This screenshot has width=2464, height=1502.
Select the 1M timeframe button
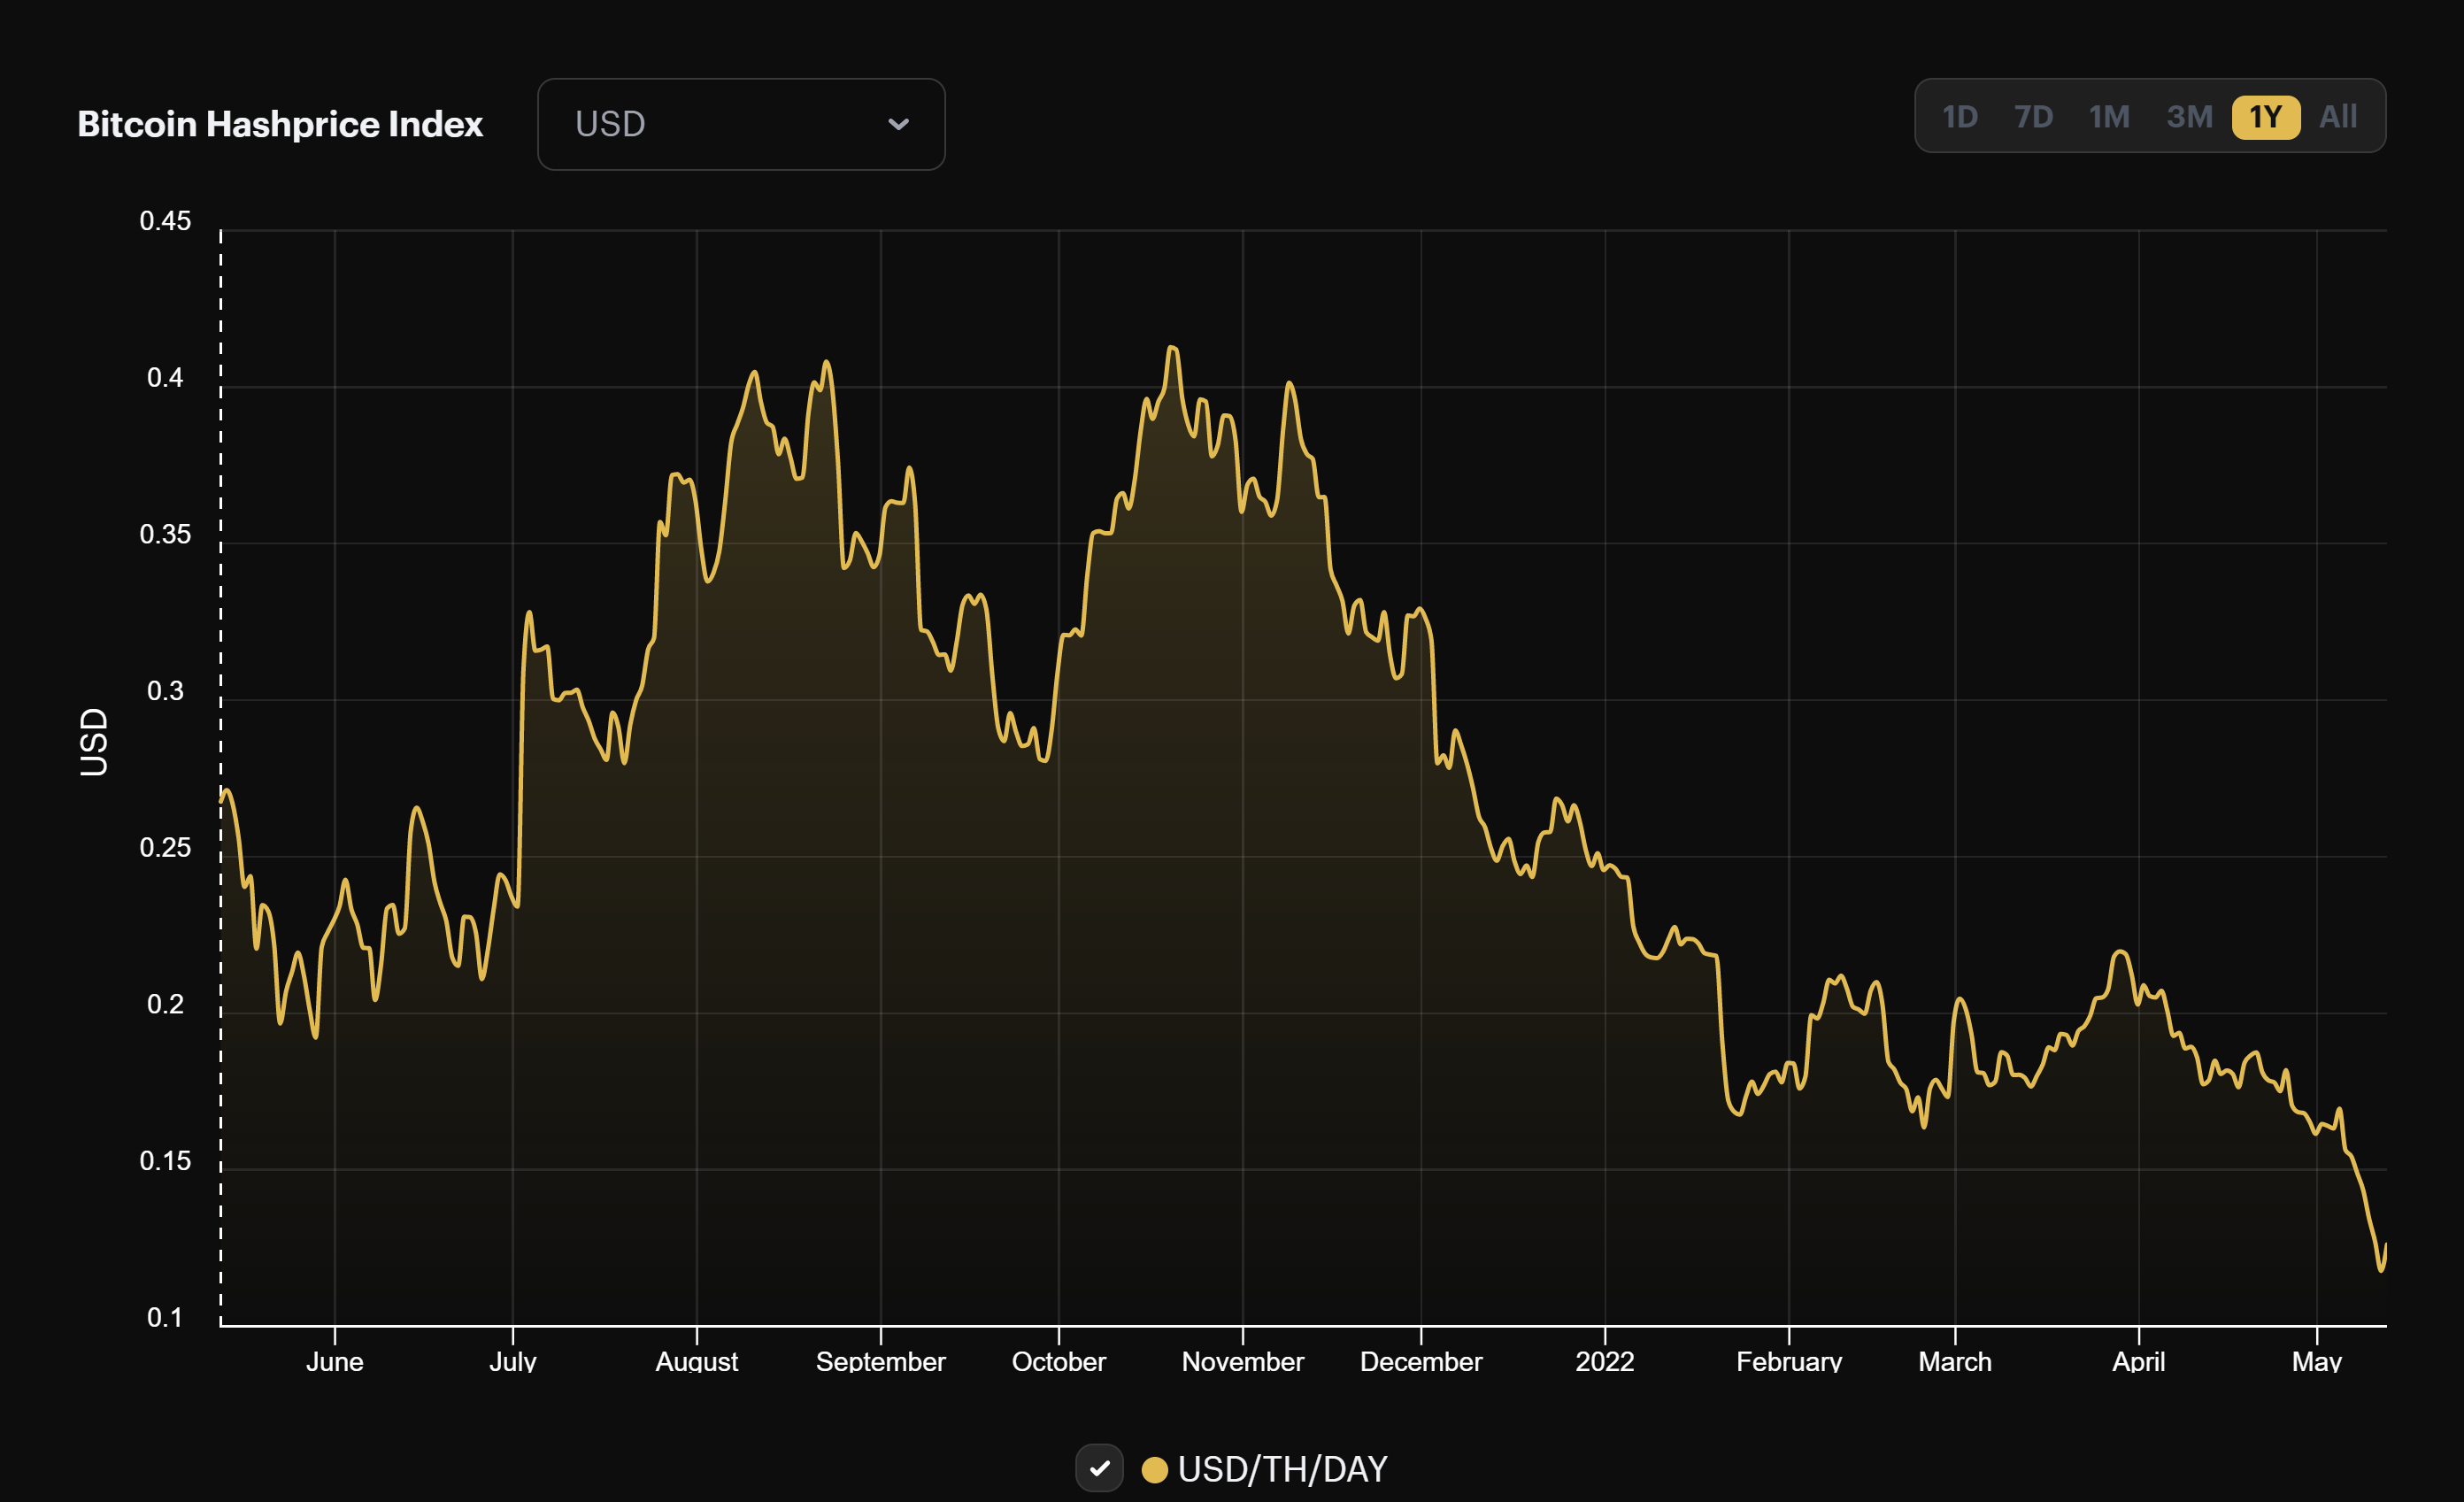[x=2110, y=116]
